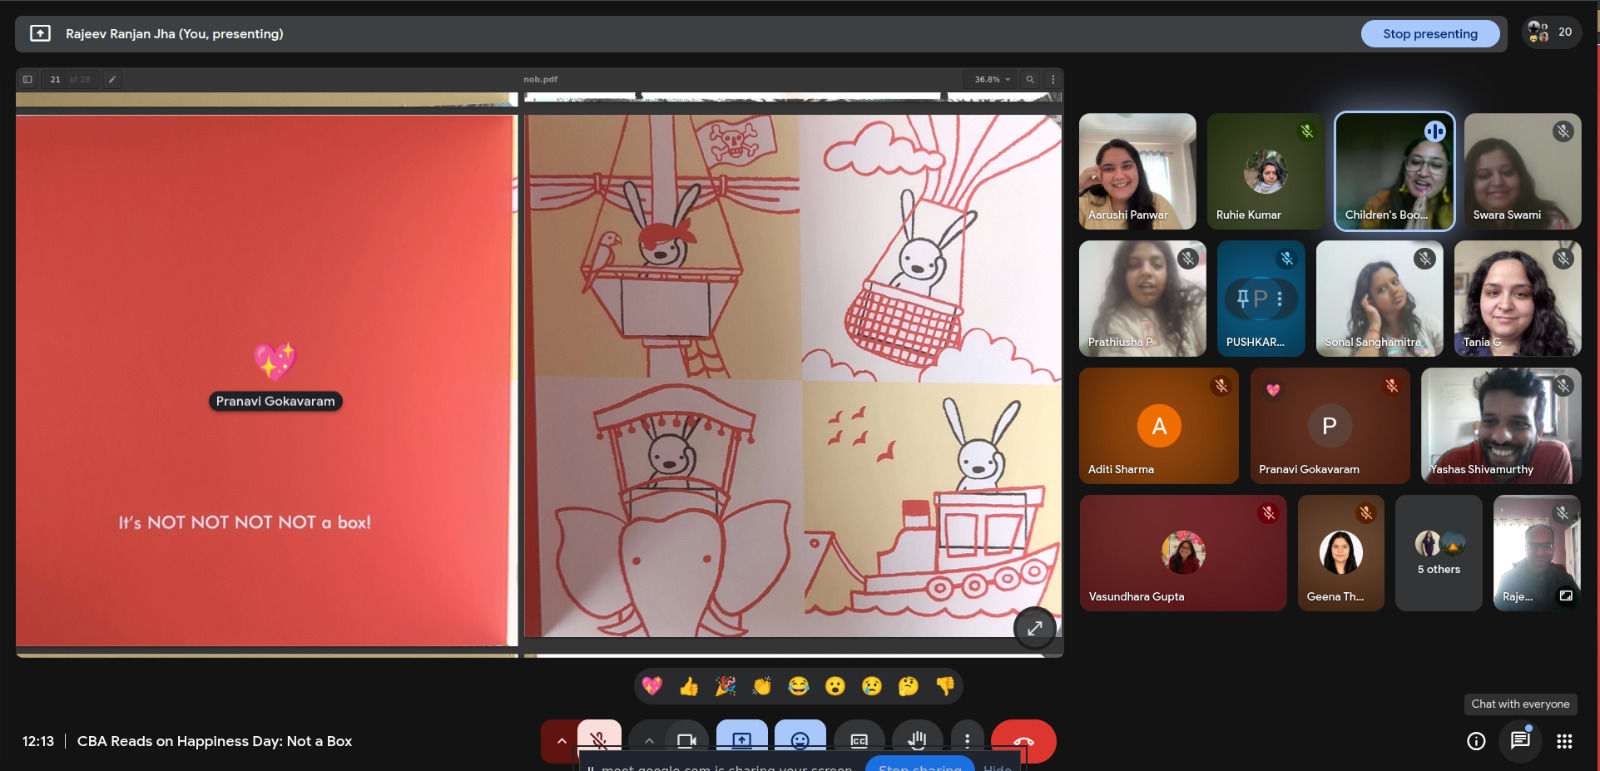This screenshot has width=1600, height=771.
Task: Click the muted mic icon on Vasundhara Gupta's tile
Action: [x=1268, y=513]
